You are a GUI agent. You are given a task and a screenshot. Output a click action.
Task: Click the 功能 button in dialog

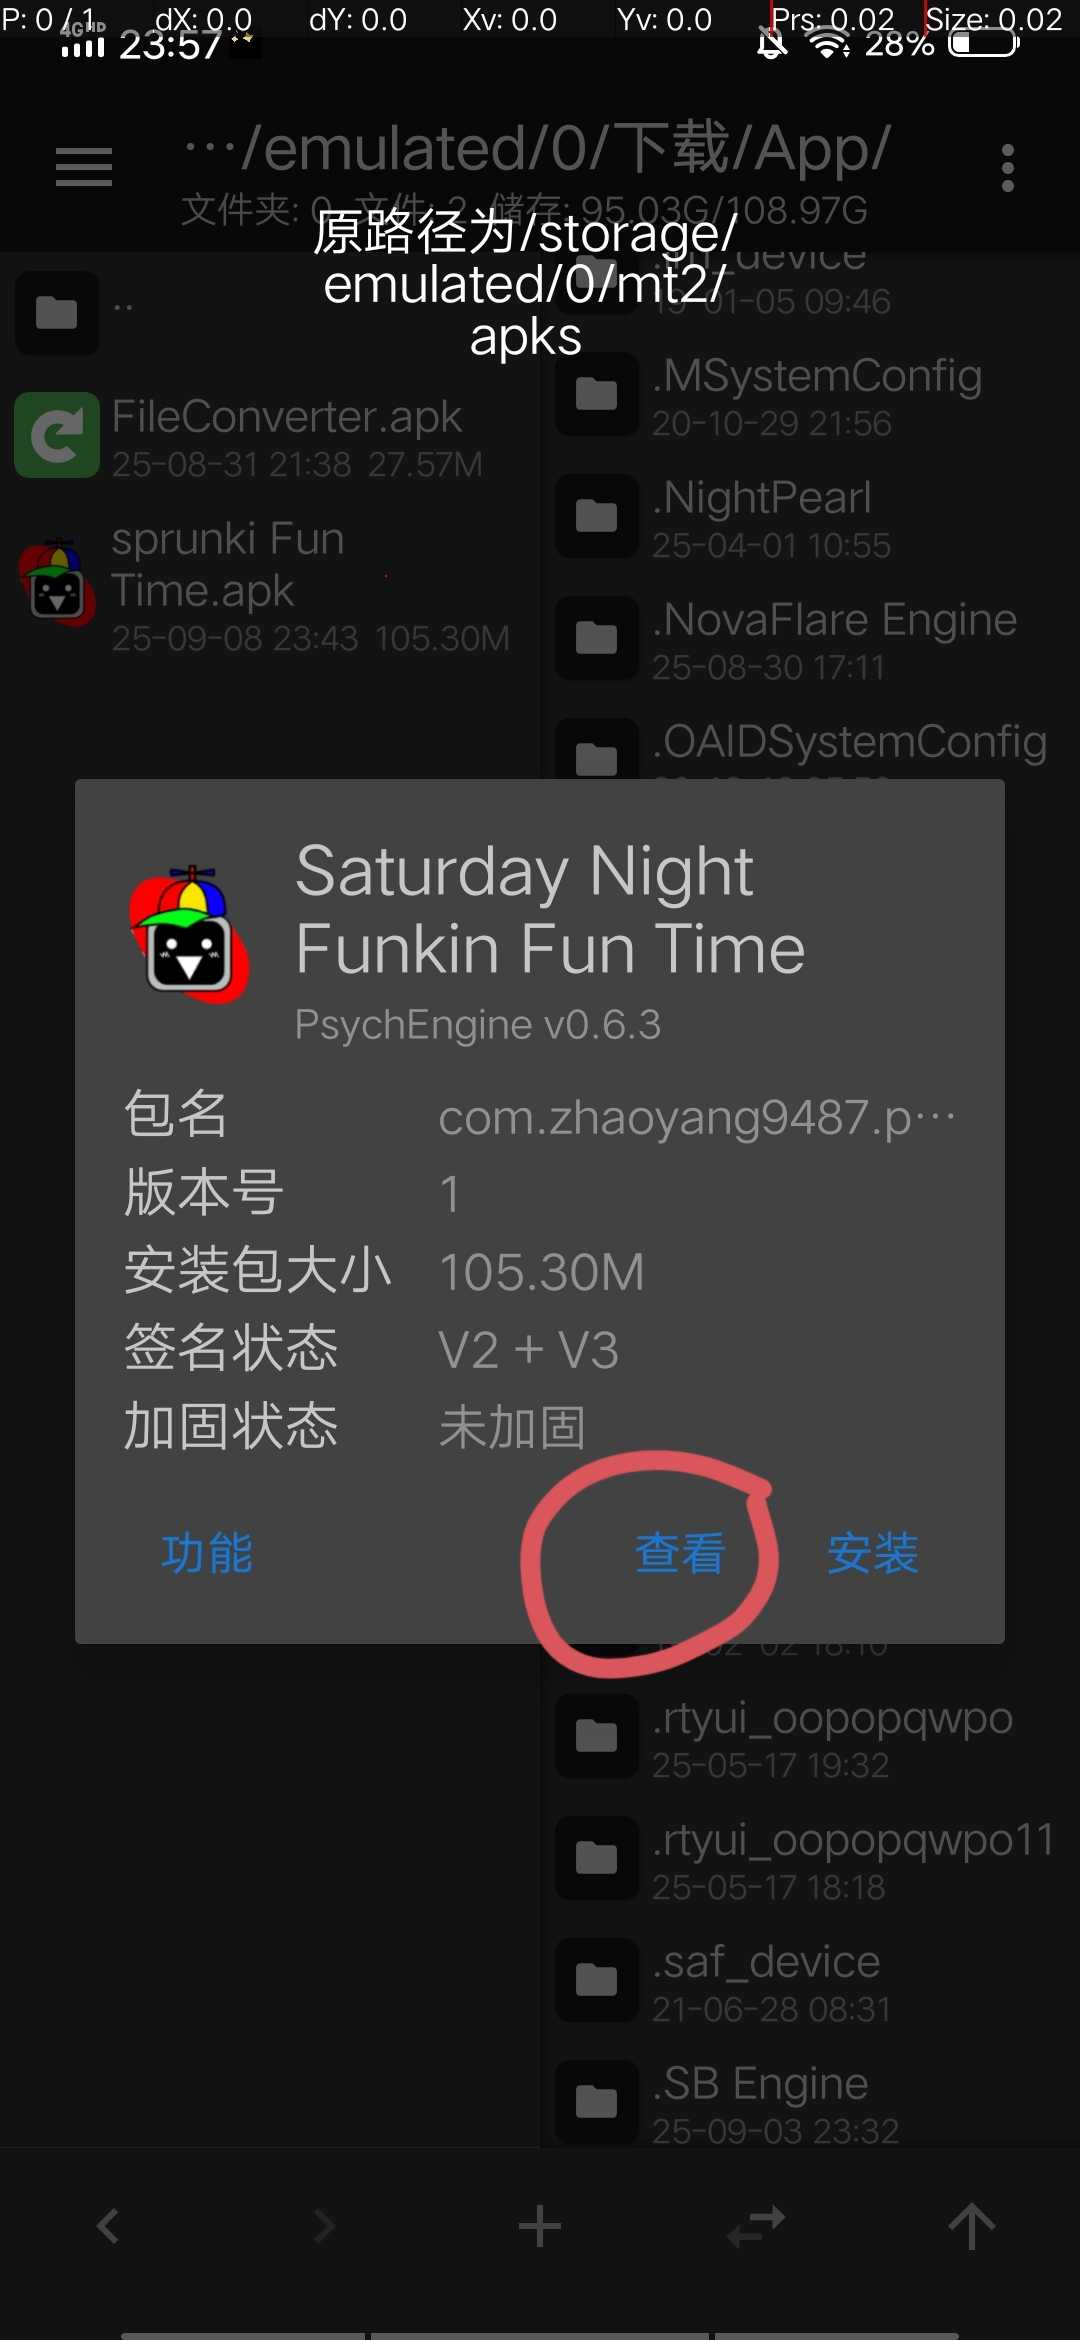(x=207, y=1553)
